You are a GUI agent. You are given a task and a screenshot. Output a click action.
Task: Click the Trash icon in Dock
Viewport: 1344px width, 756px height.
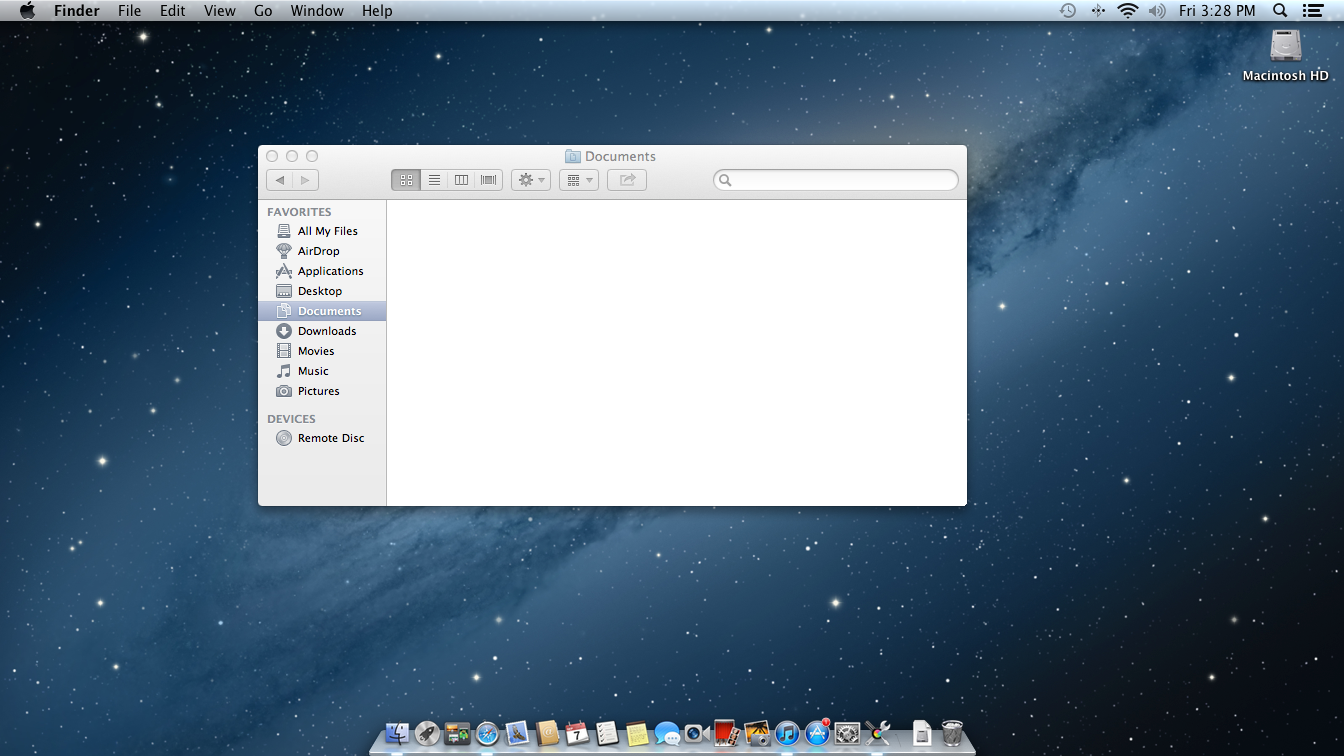(952, 734)
